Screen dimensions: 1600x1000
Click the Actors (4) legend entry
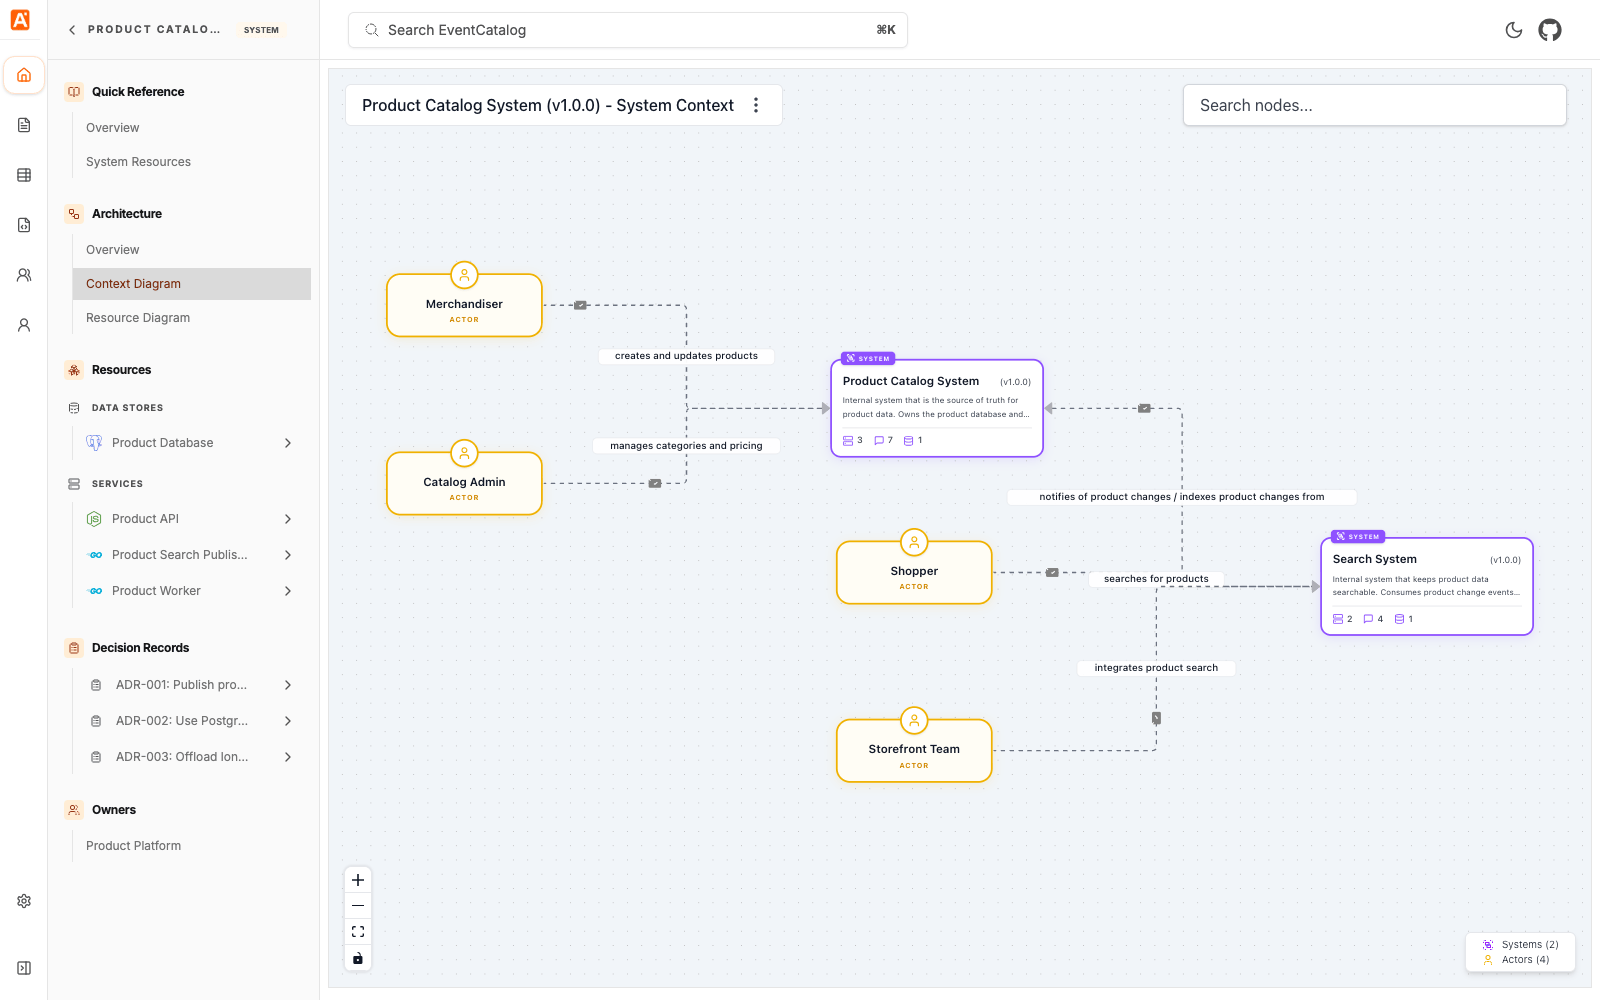tap(1516, 960)
